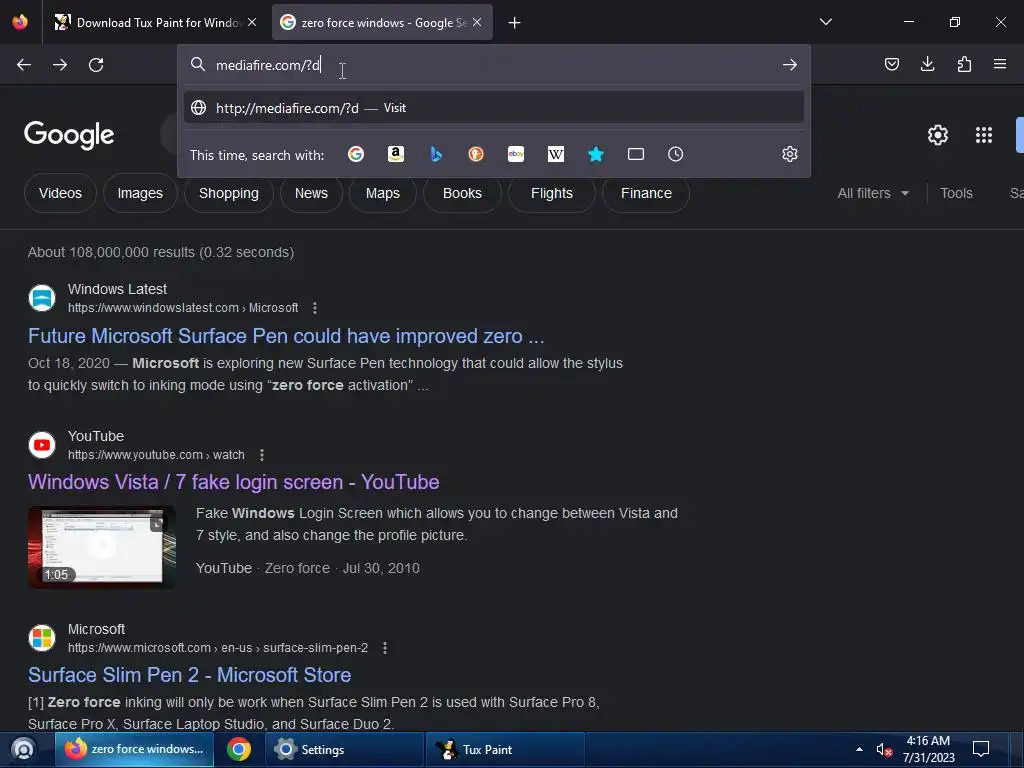Click the youtube.com watch URL breadcrumb

(x=156, y=455)
